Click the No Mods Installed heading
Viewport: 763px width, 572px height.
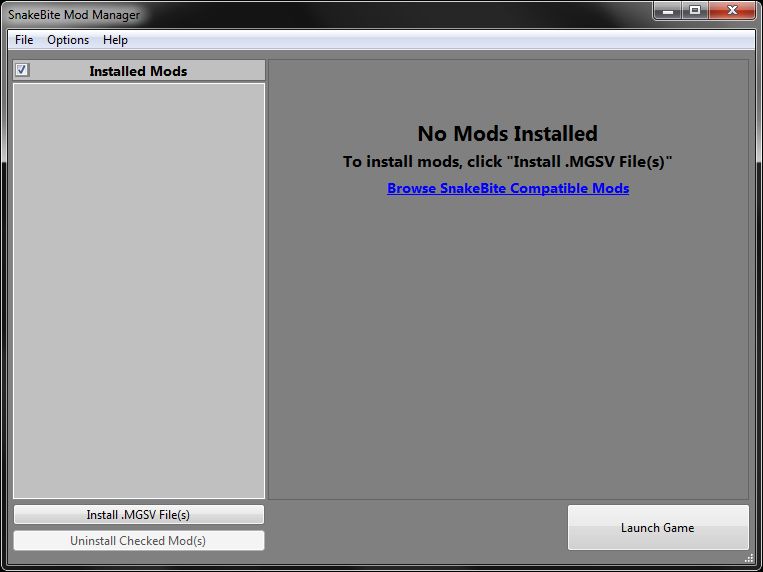pos(508,133)
